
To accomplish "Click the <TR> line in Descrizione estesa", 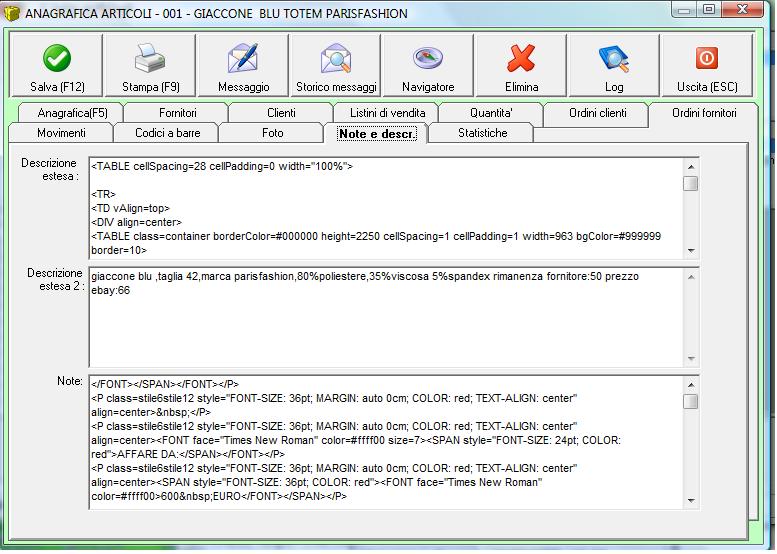I will [x=104, y=194].
